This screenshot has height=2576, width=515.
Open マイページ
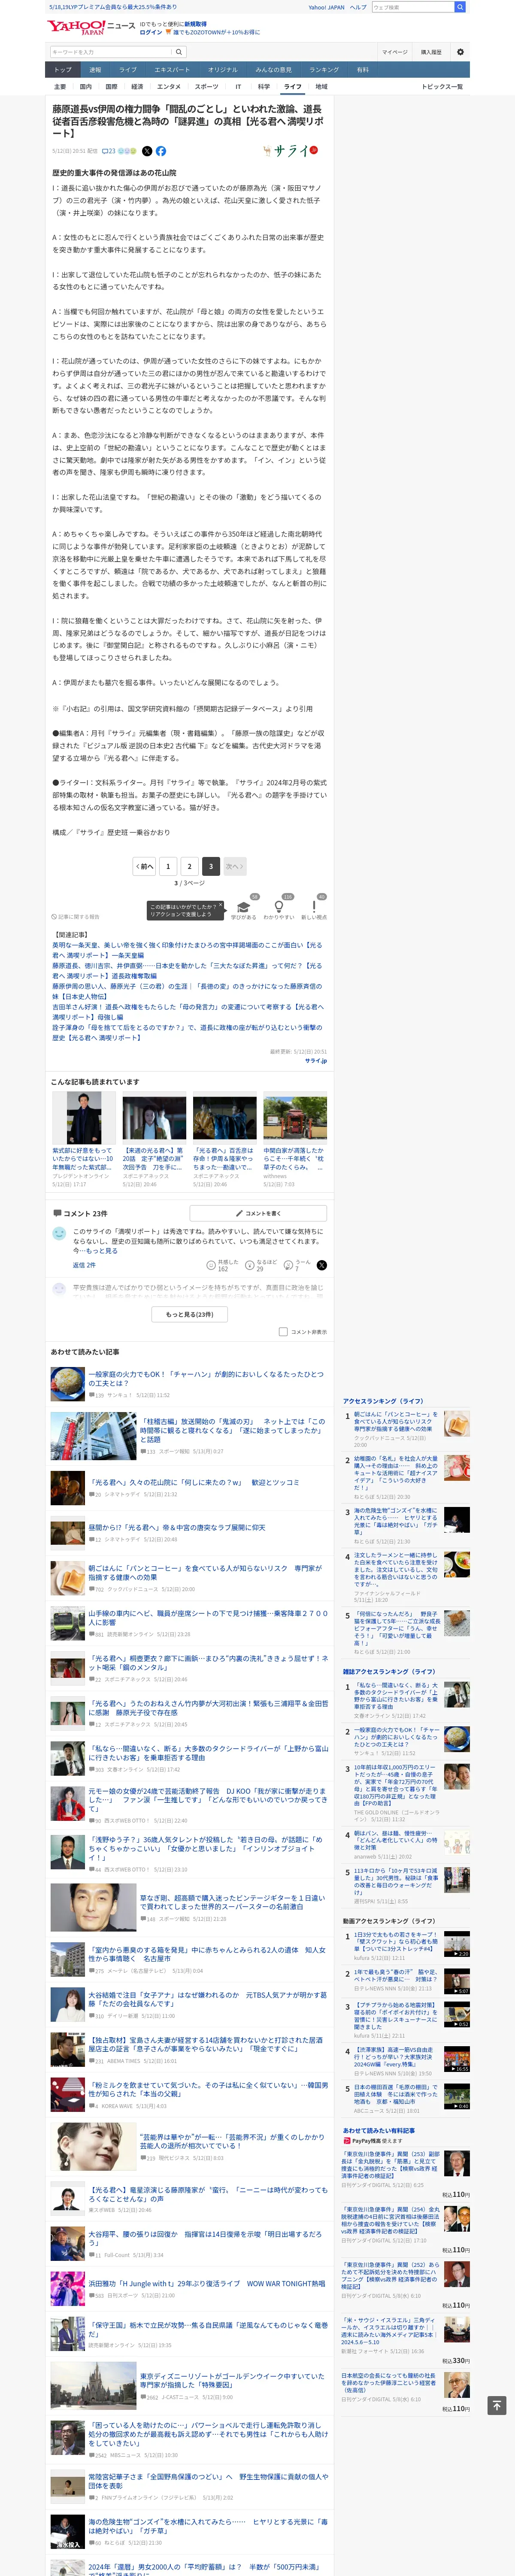(x=394, y=52)
